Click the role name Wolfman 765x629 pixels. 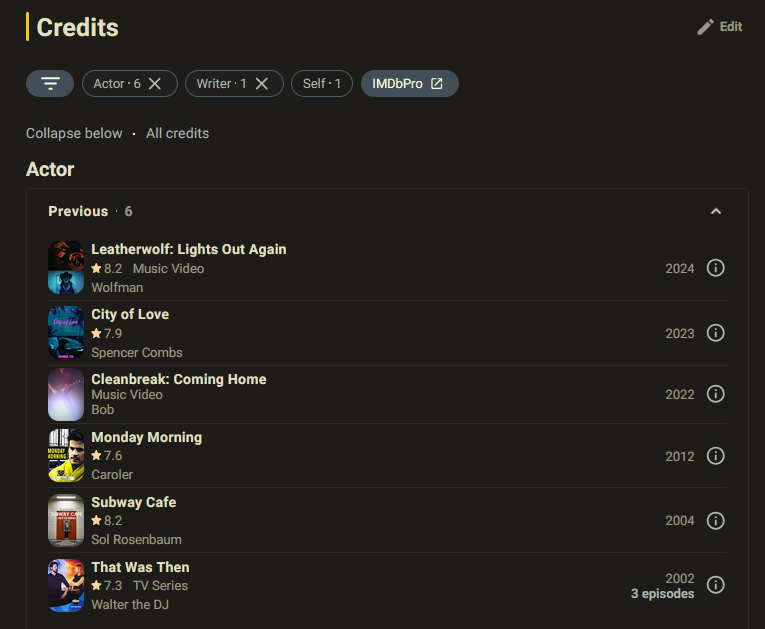(117, 287)
